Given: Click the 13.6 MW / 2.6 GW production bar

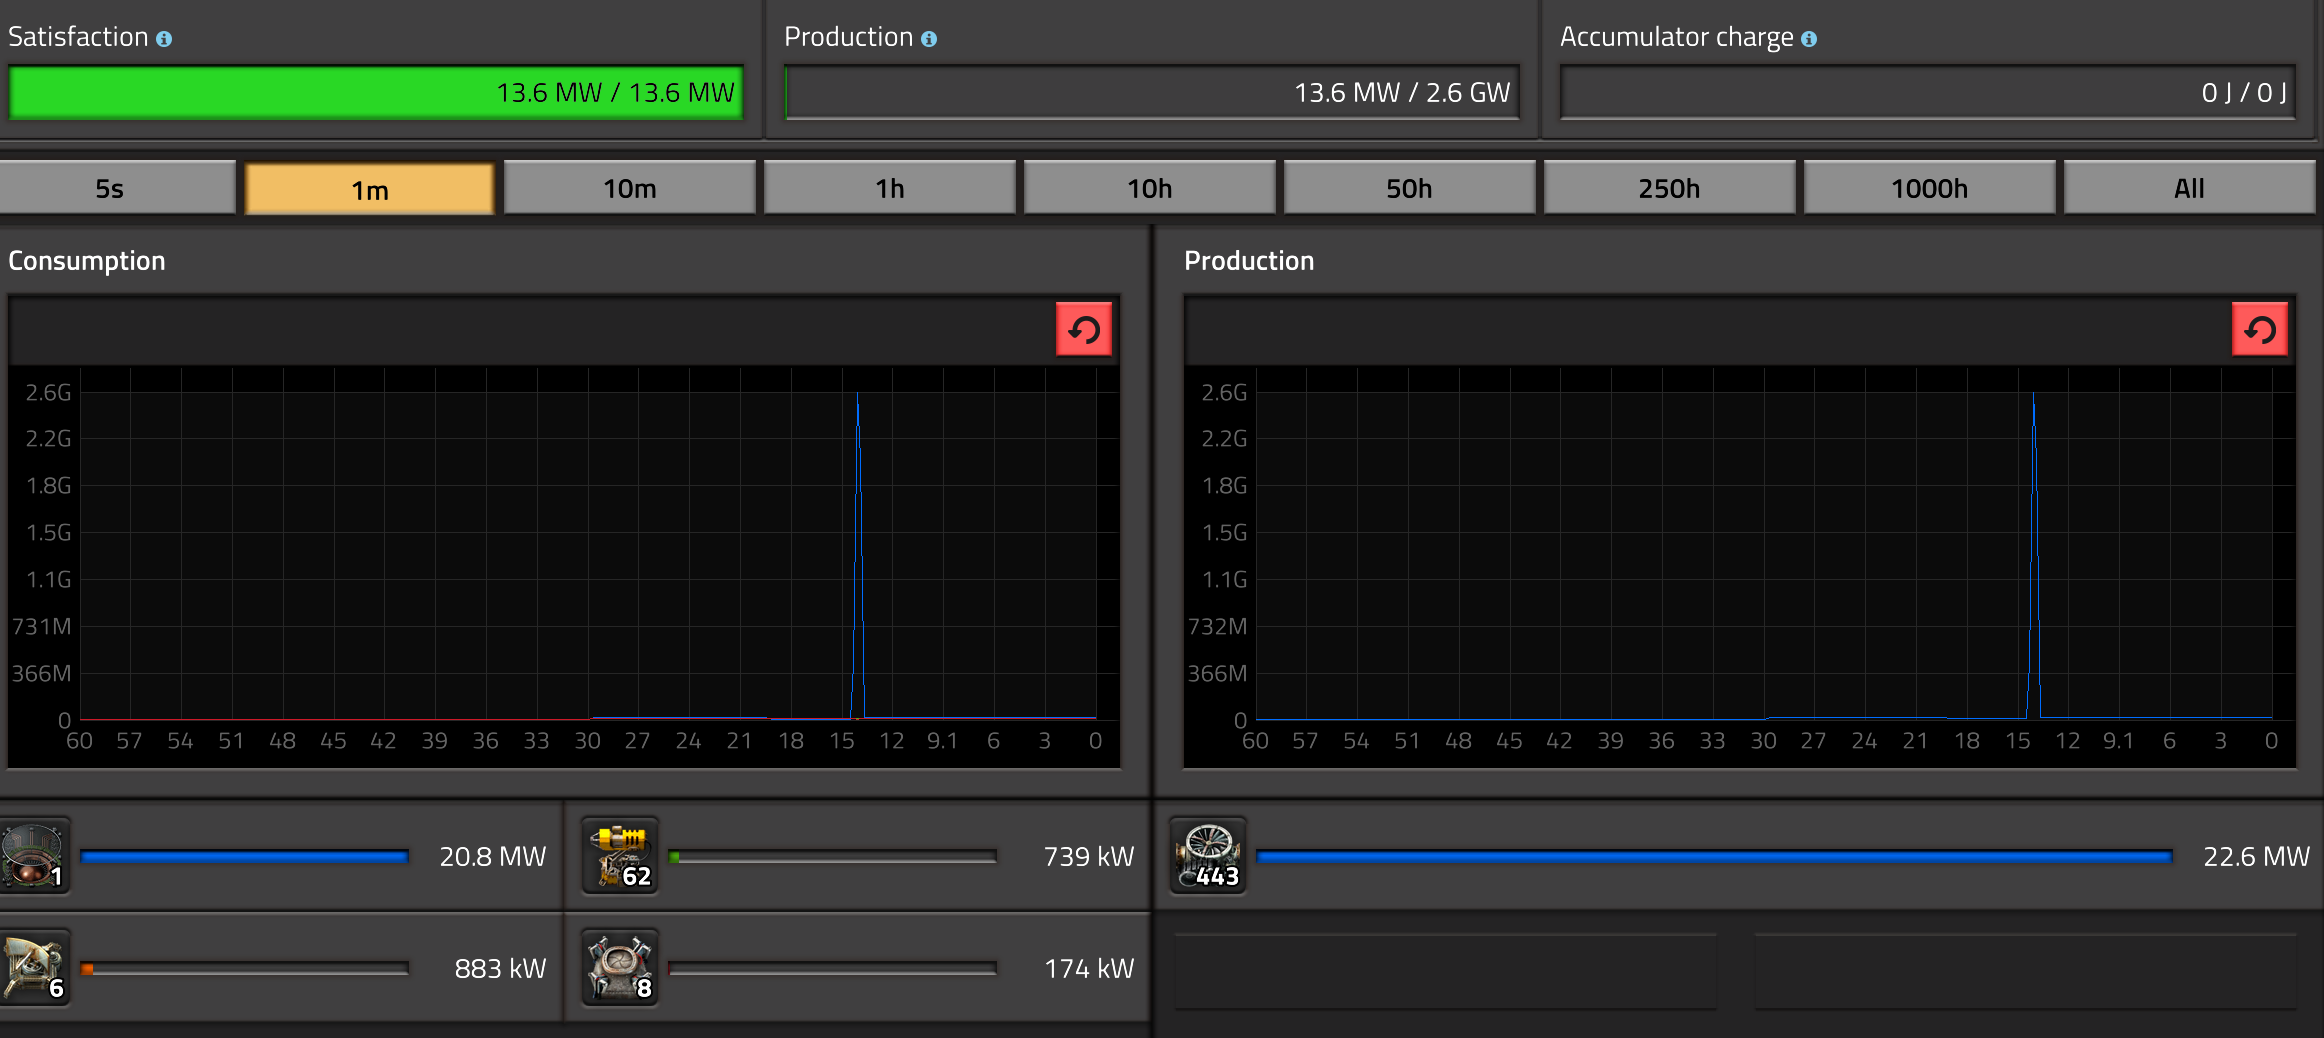Looking at the screenshot, I should (x=1152, y=93).
